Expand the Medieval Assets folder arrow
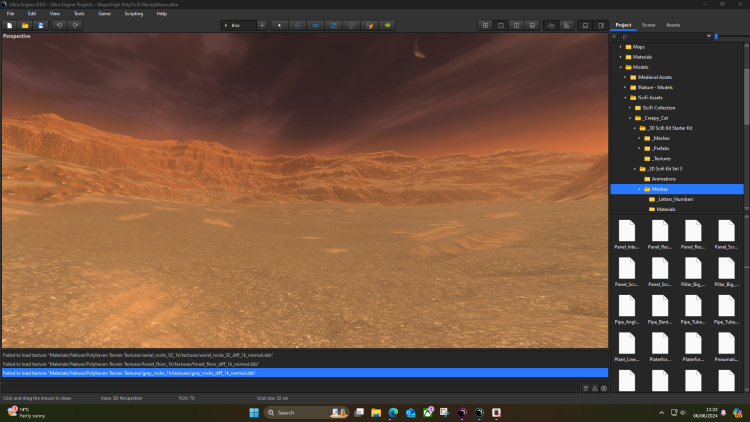The height and width of the screenshot is (422, 750). click(625, 77)
